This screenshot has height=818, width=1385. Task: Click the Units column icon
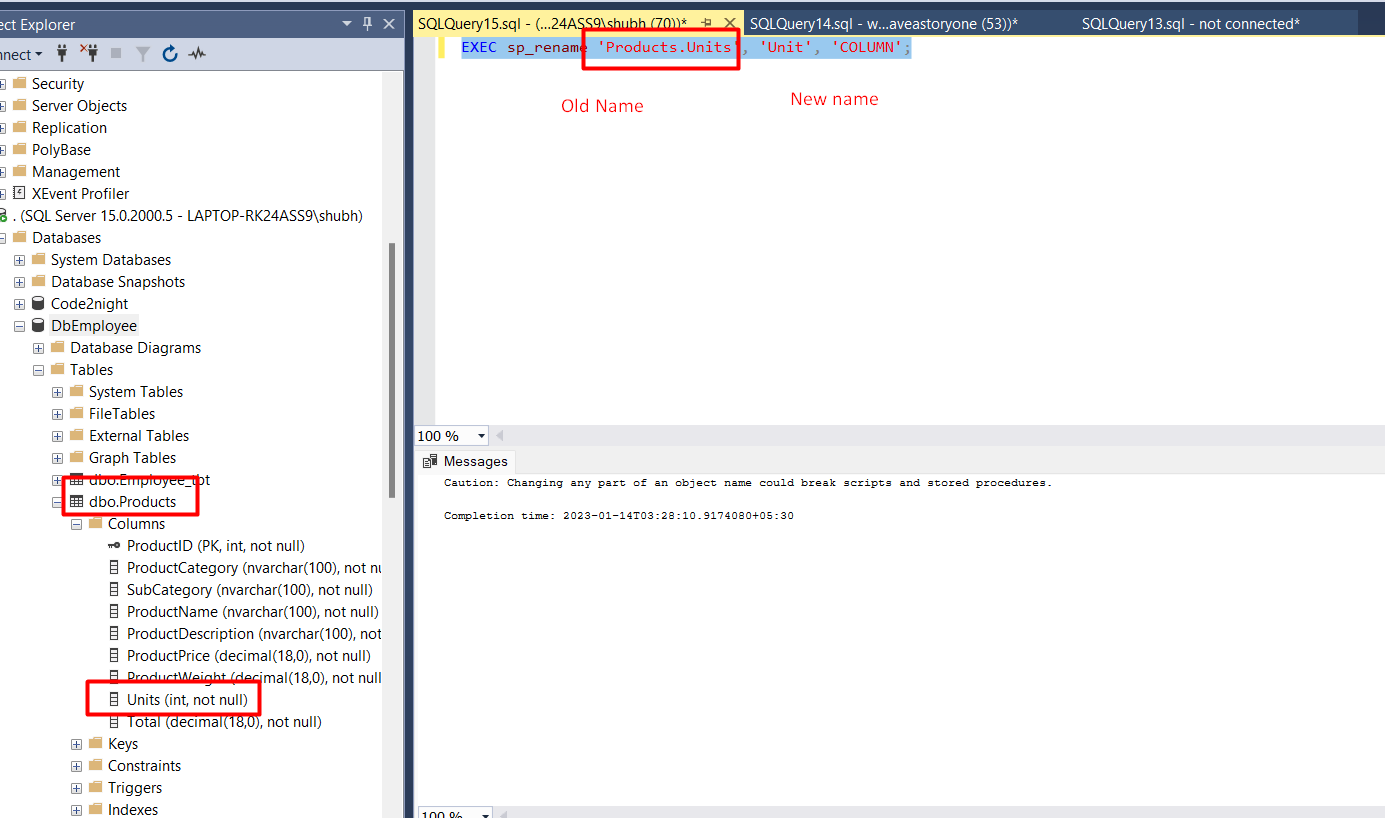114,700
